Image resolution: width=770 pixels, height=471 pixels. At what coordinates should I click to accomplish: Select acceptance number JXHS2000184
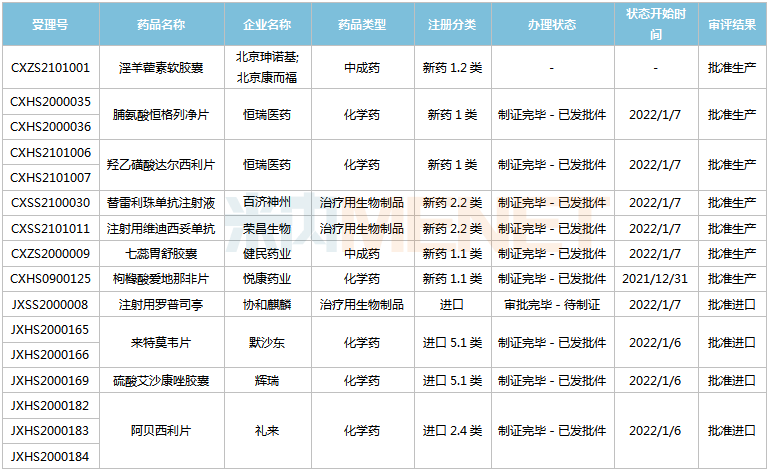click(50, 456)
